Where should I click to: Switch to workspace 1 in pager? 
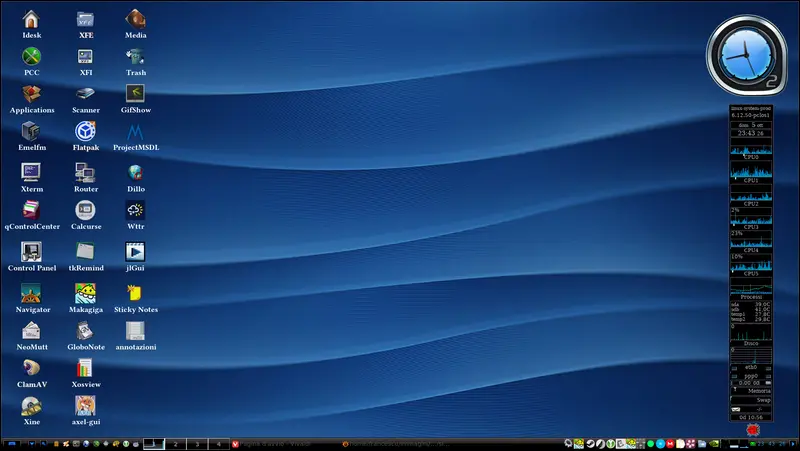(154, 444)
